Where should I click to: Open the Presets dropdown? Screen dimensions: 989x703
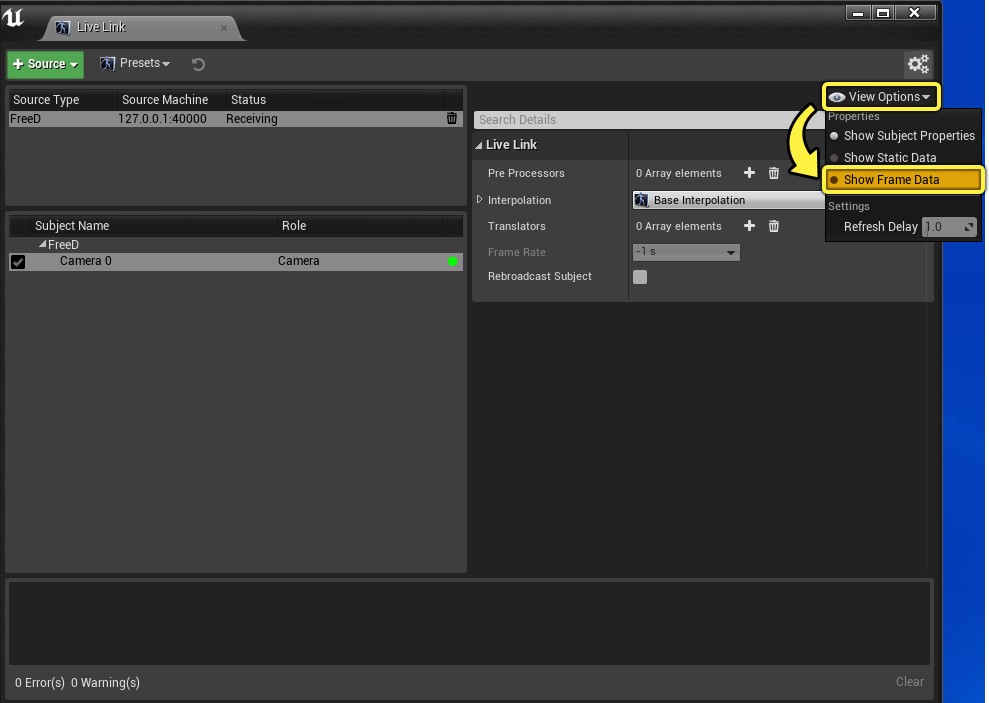coord(135,63)
